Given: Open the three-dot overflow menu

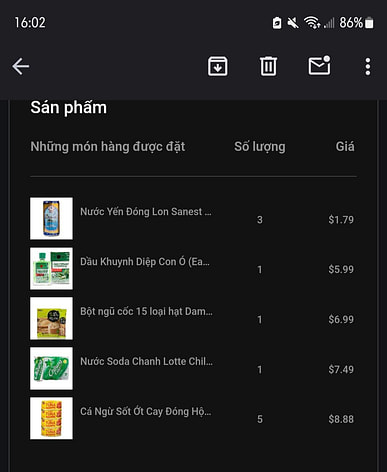Looking at the screenshot, I should click(x=368, y=66).
